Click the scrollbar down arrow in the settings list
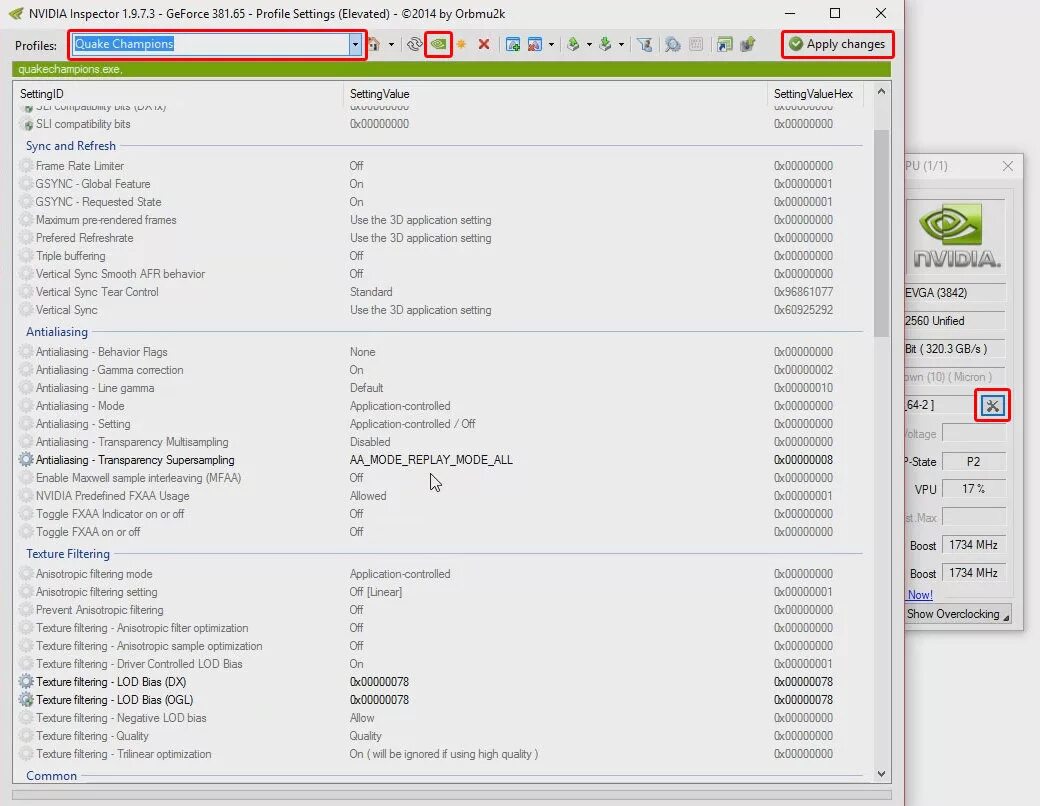The image size is (1040, 806). 881,773
